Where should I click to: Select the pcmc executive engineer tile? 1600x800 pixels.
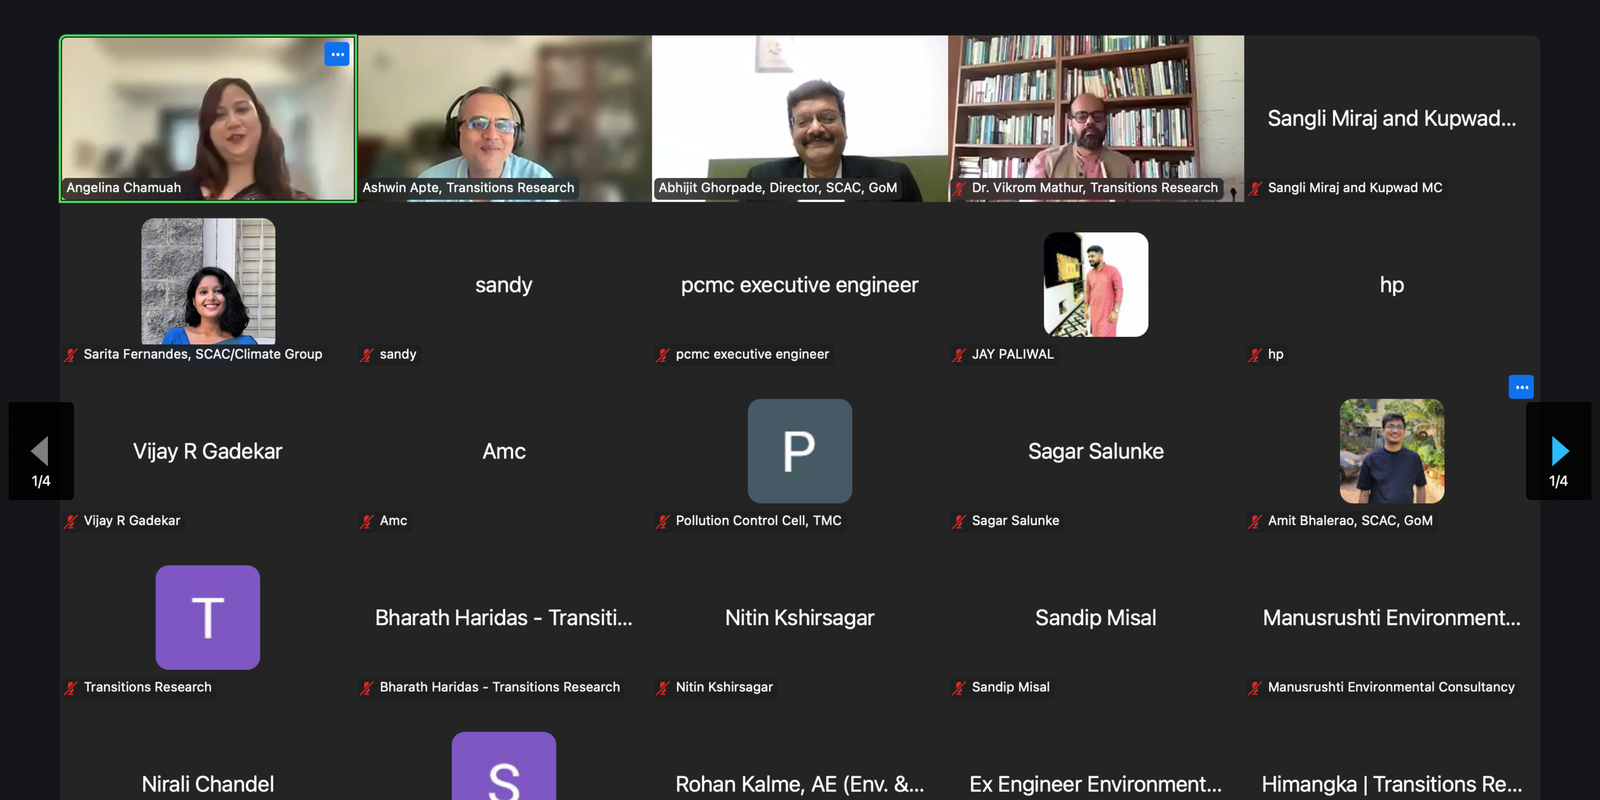click(800, 285)
